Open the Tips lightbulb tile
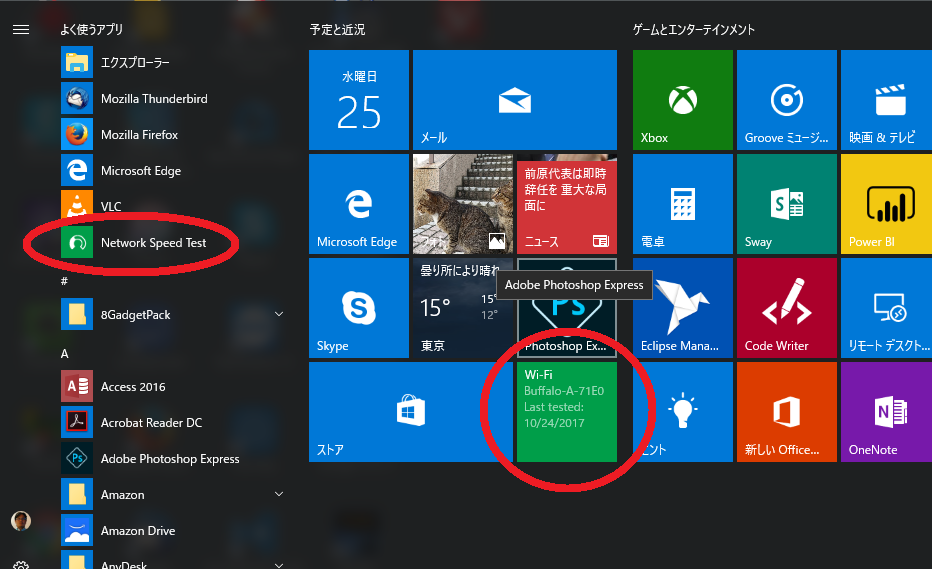Image resolution: width=932 pixels, height=569 pixels. (x=683, y=412)
